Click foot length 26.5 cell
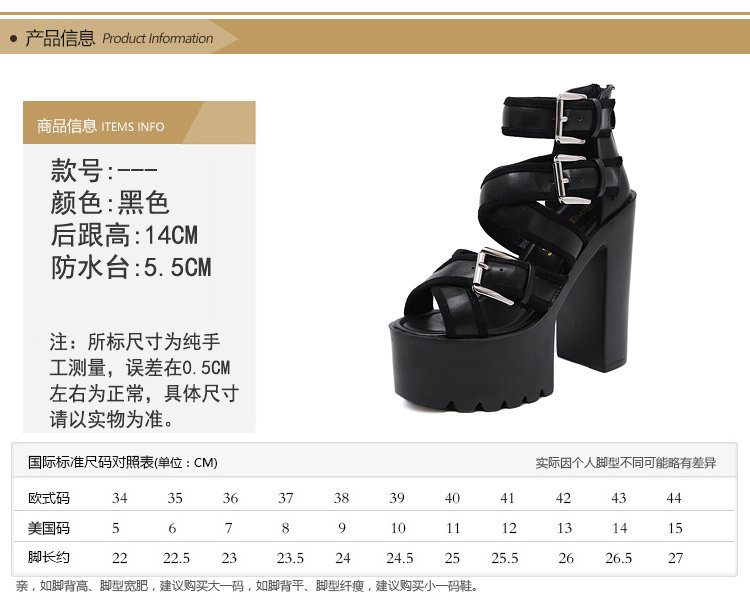Viewport: 750px width, 604px height. coord(618,558)
